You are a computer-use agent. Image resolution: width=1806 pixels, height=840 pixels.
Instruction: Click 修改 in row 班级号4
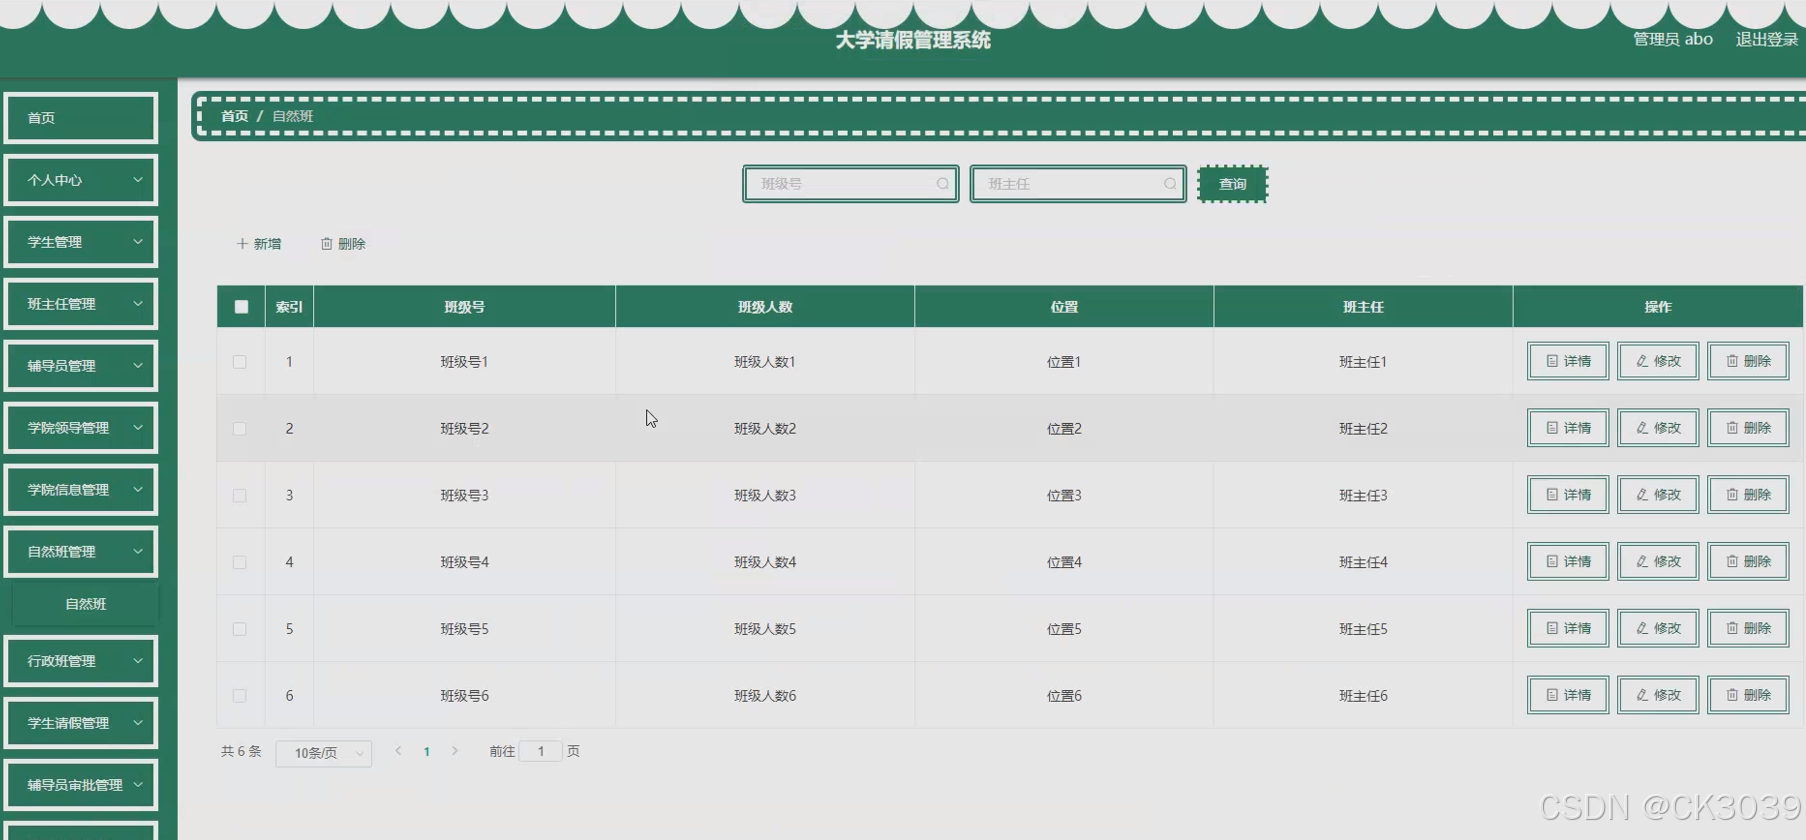click(1658, 562)
